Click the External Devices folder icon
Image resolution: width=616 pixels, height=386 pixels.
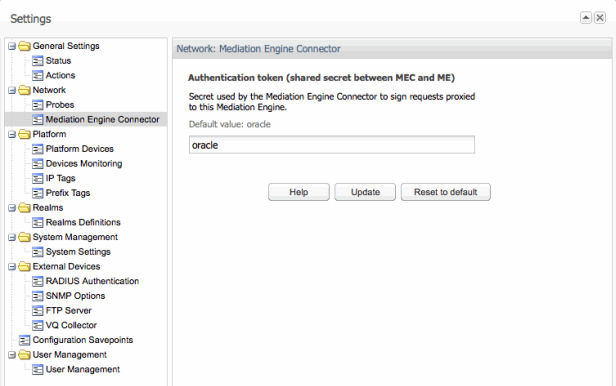pos(24,267)
